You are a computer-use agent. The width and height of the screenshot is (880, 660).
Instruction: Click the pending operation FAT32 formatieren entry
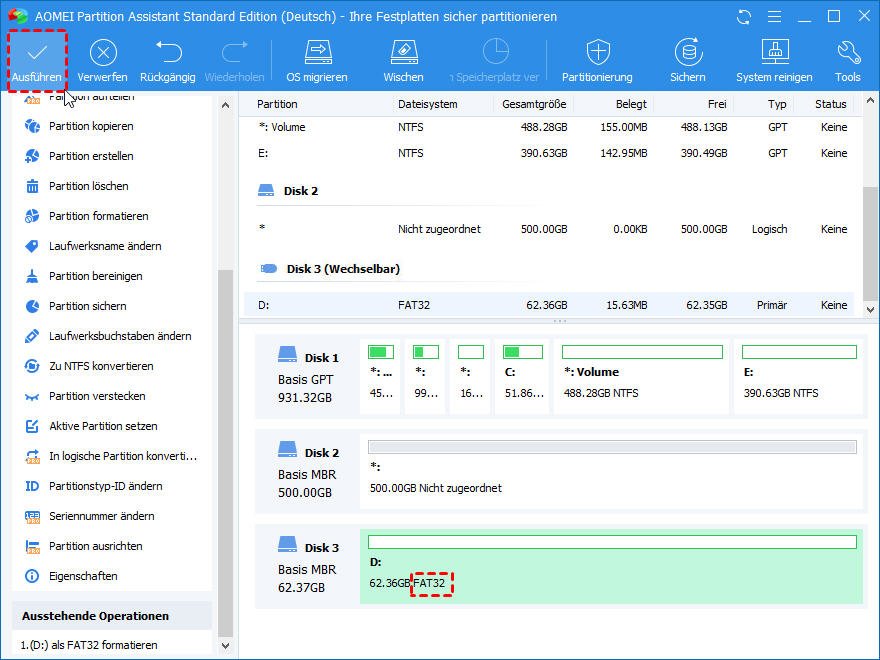[88, 645]
